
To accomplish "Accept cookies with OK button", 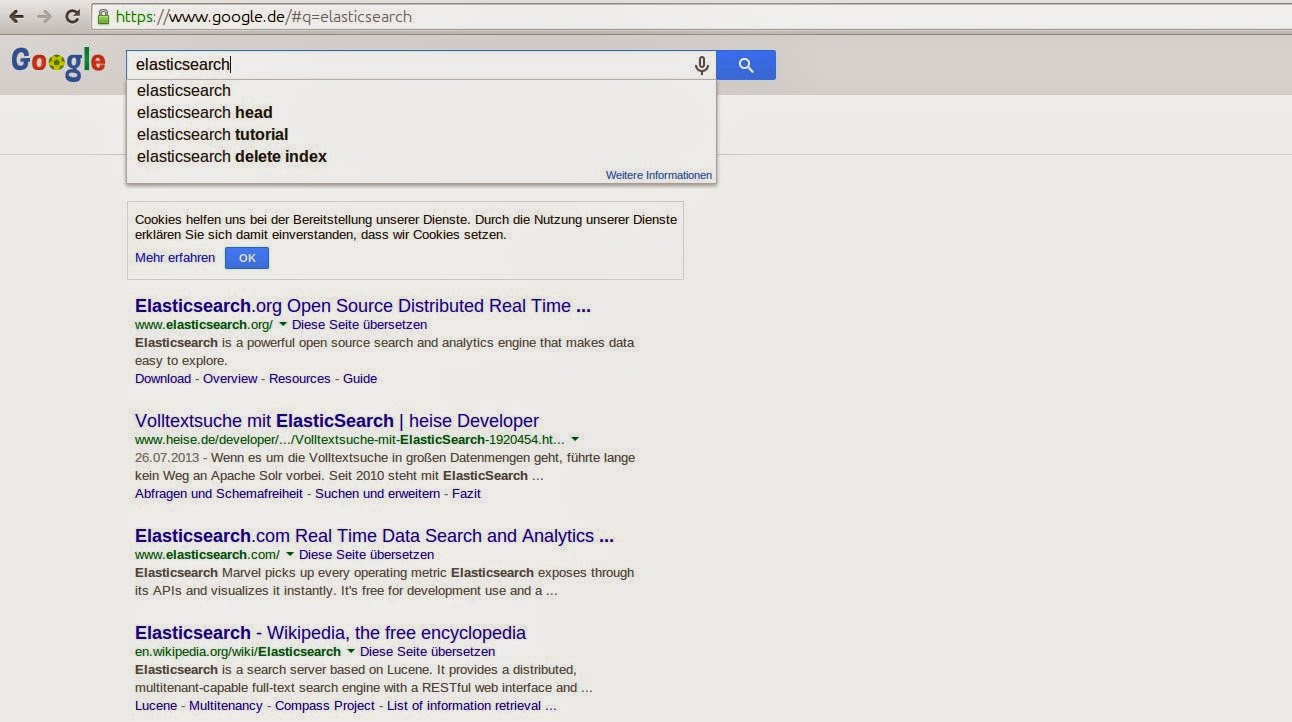I will [247, 258].
